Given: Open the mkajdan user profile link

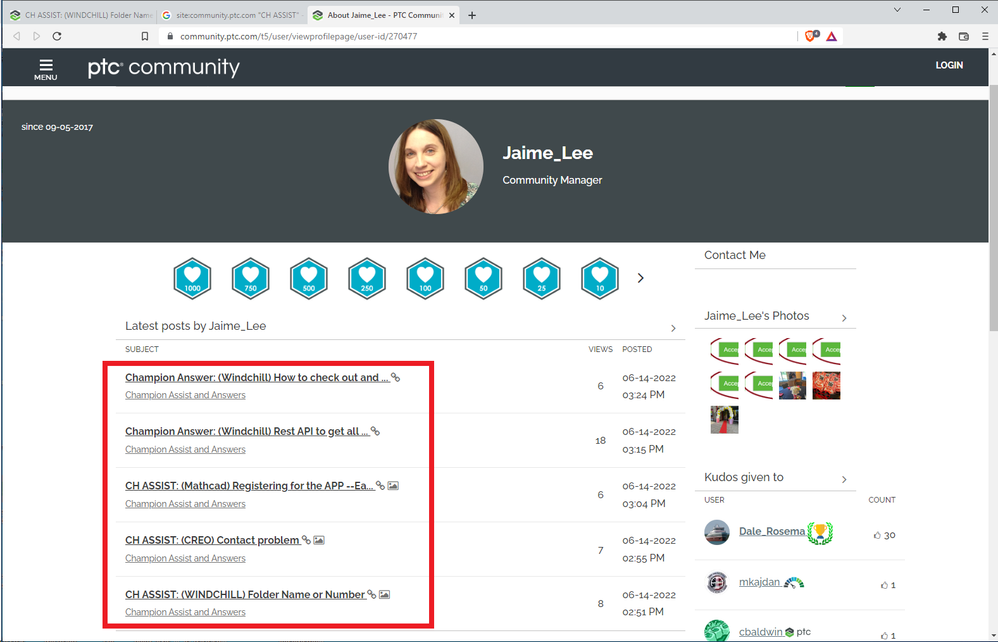Looking at the screenshot, I should pos(759,582).
